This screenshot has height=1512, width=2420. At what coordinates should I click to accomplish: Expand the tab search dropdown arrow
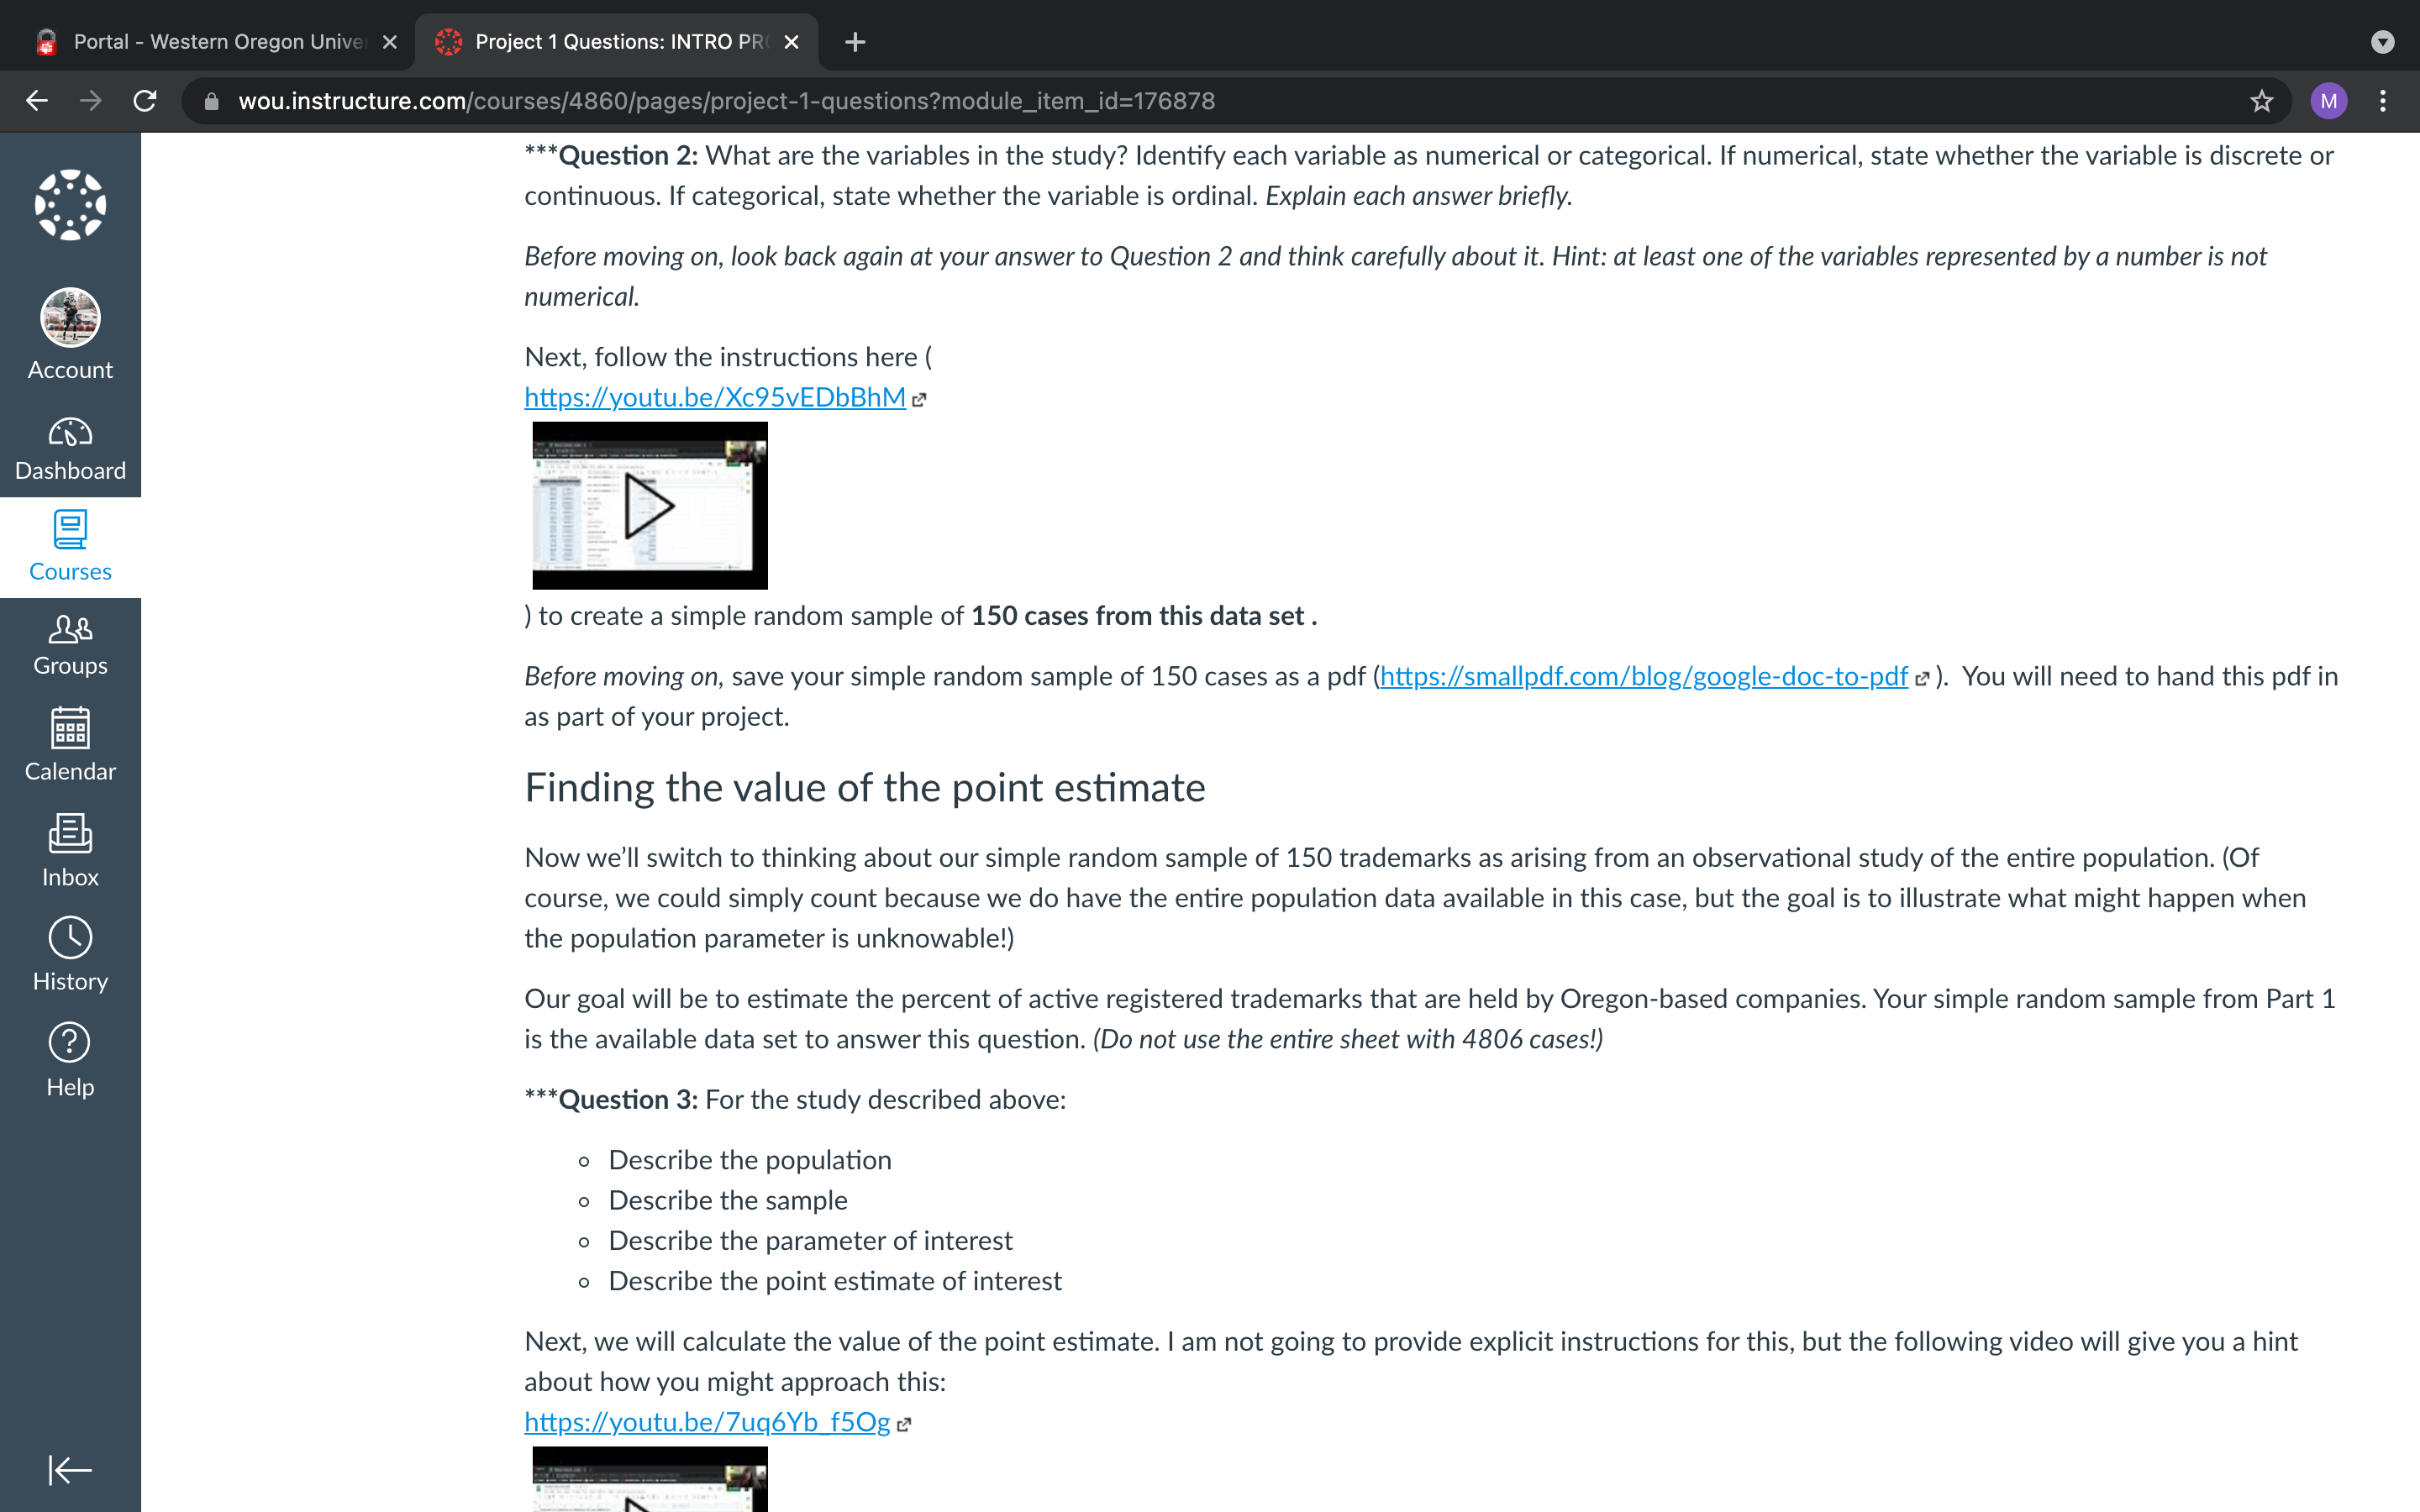tap(2383, 42)
